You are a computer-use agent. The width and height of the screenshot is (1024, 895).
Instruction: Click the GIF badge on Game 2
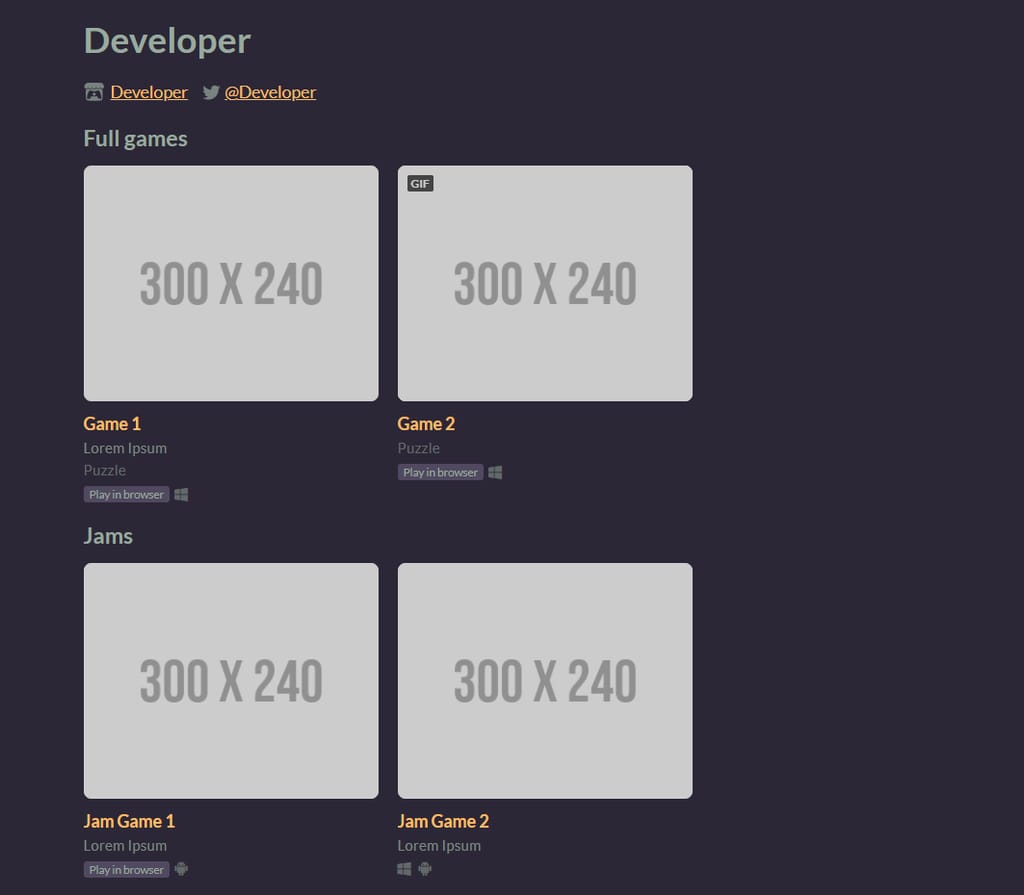pos(420,184)
